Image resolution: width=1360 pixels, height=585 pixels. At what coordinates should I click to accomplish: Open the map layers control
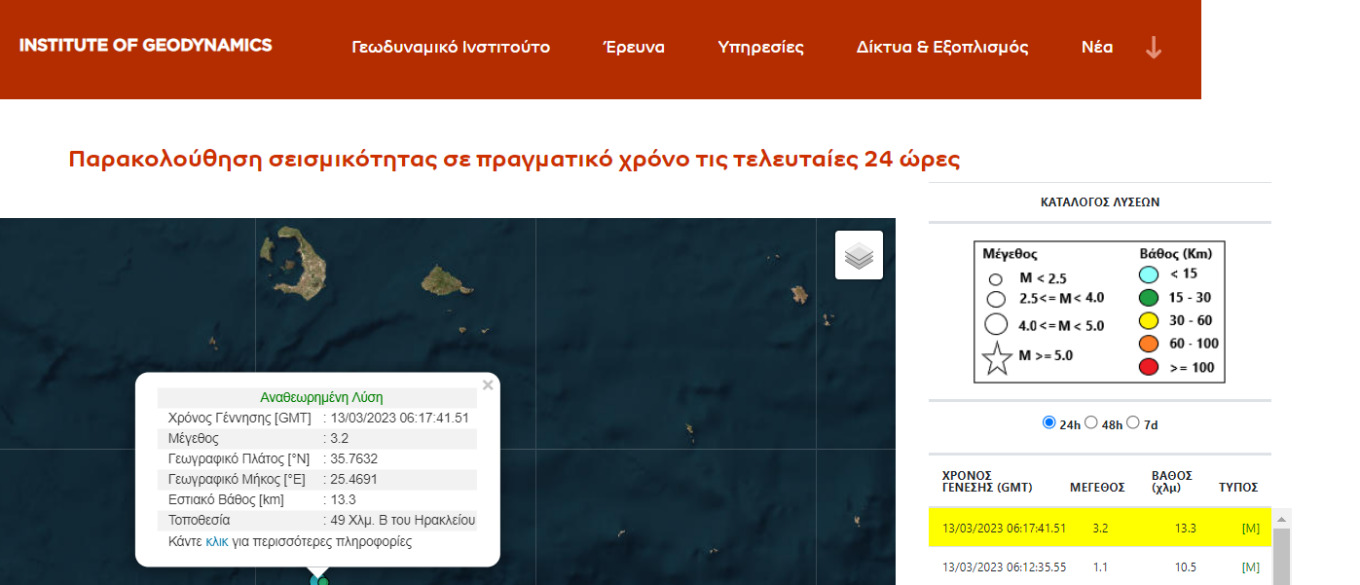pos(859,256)
